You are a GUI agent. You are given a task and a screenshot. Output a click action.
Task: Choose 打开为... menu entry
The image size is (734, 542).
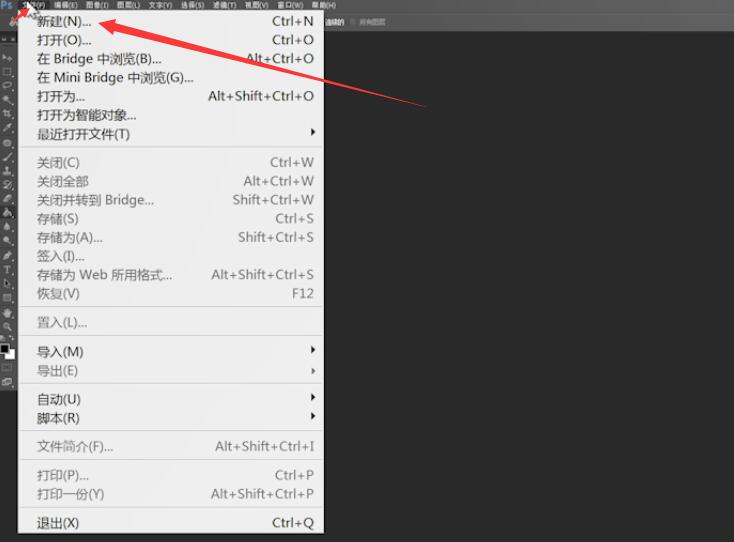pyautogui.click(x=171, y=96)
